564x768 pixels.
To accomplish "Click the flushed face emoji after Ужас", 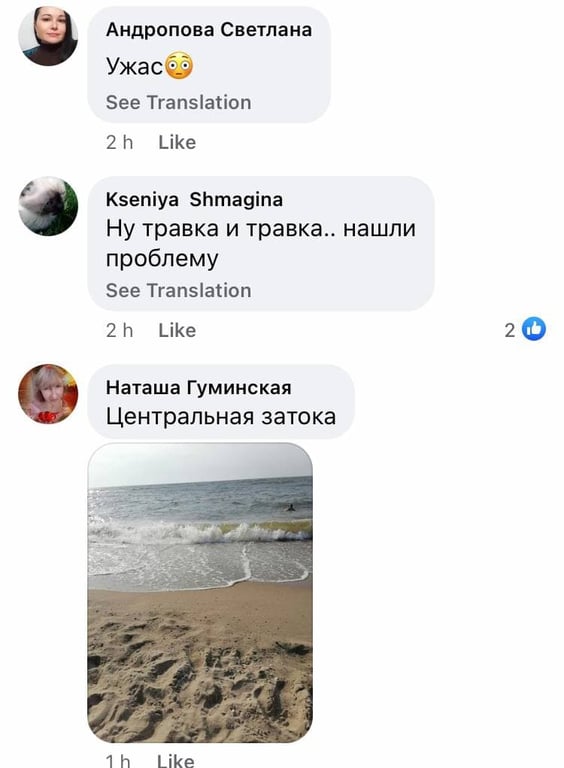I will point(179,66).
